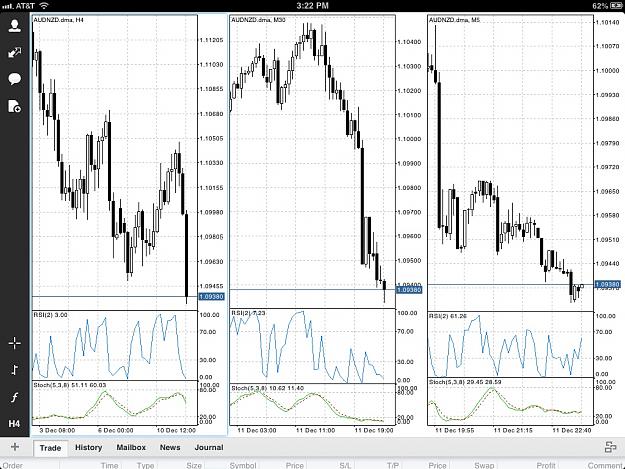Open the Mailbox tab
The height and width of the screenshot is (469, 625).
(x=131, y=447)
